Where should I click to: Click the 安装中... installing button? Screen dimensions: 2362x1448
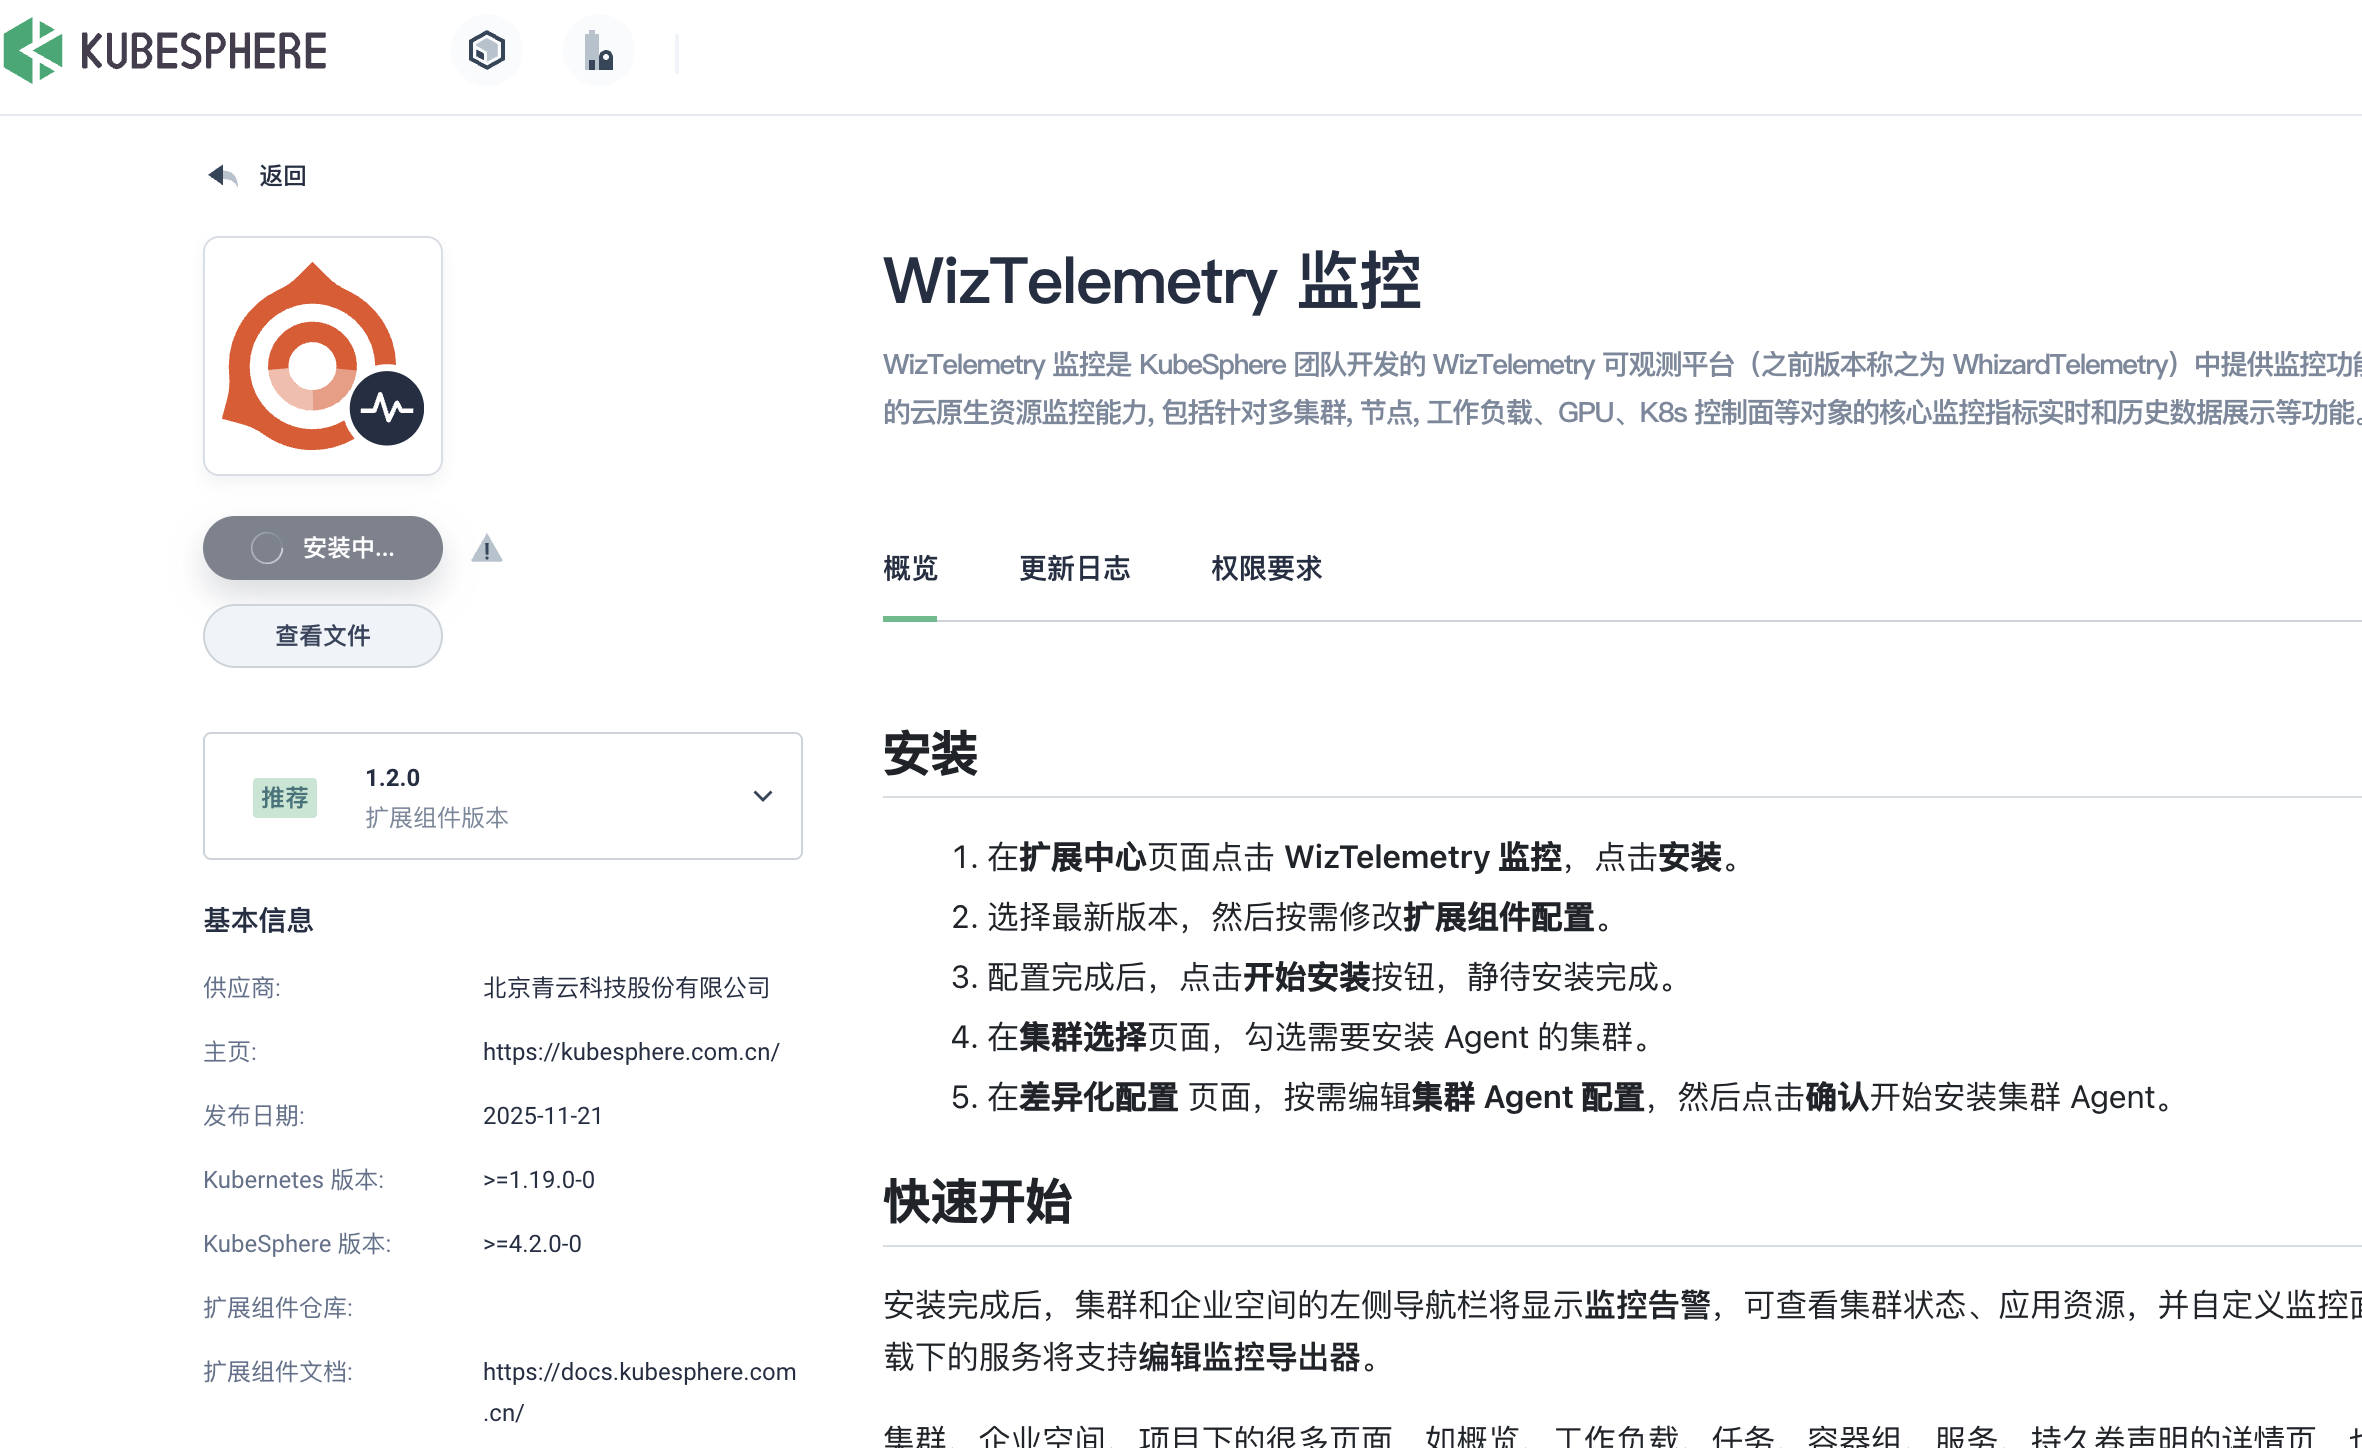coord(347,548)
